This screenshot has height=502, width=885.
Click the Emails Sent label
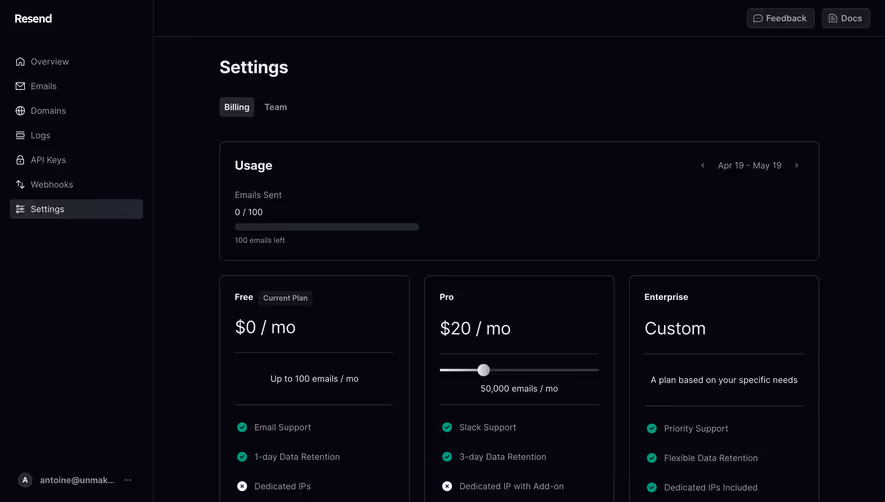[x=258, y=195]
